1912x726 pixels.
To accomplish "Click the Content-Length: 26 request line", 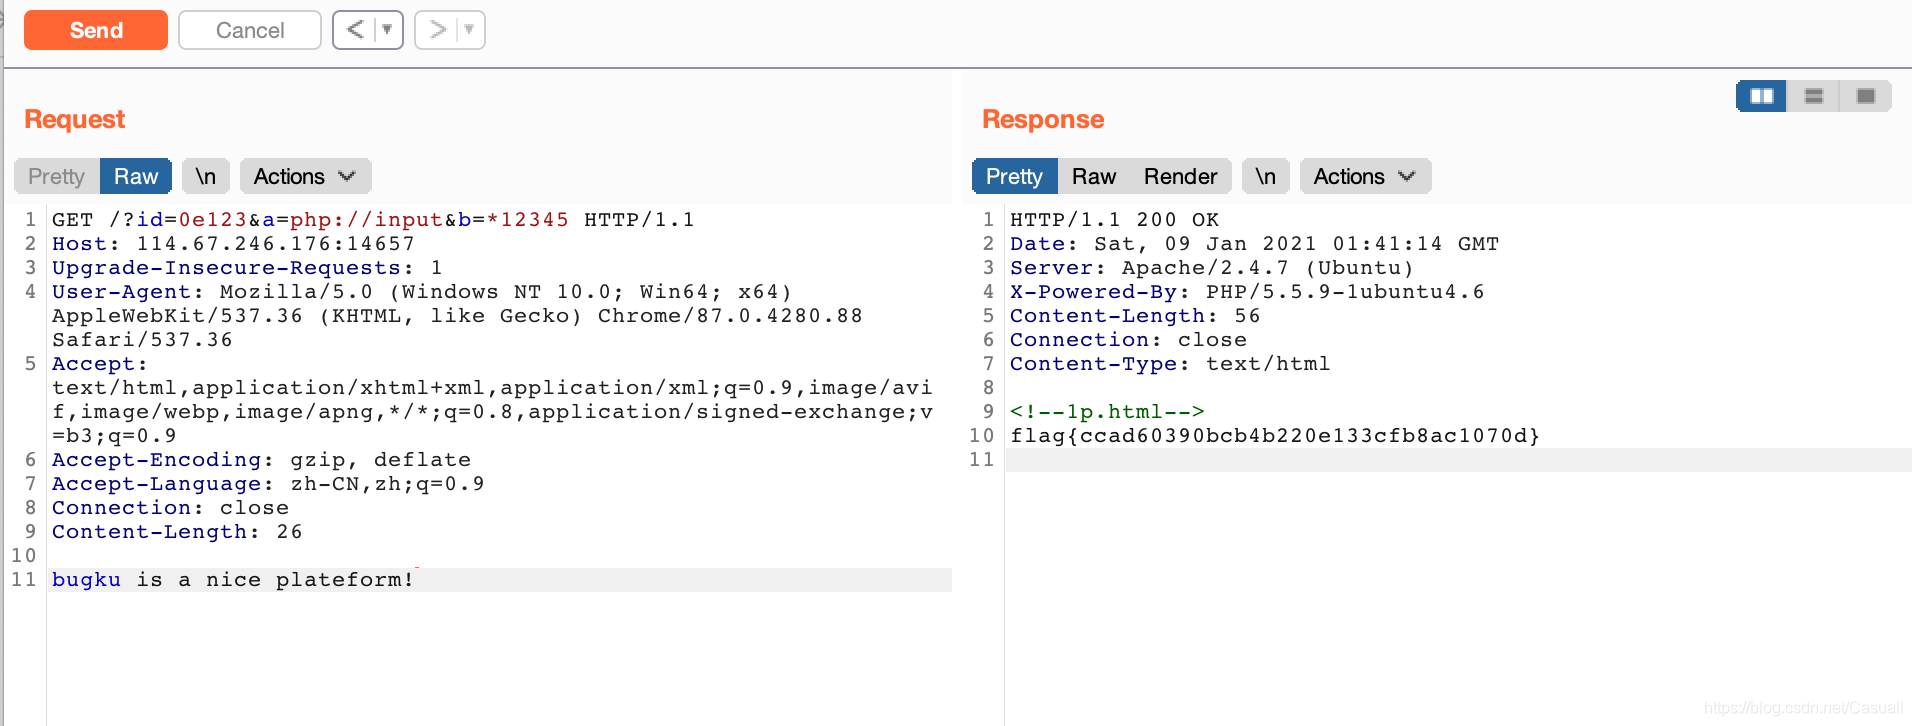I will 177,532.
